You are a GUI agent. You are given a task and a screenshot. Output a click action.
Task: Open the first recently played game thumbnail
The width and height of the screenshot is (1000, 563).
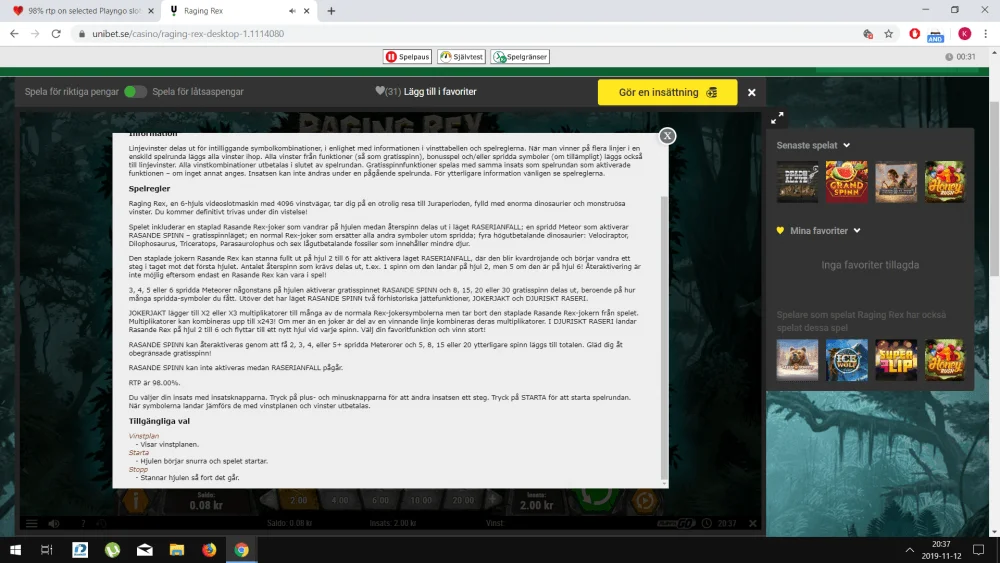(x=797, y=182)
